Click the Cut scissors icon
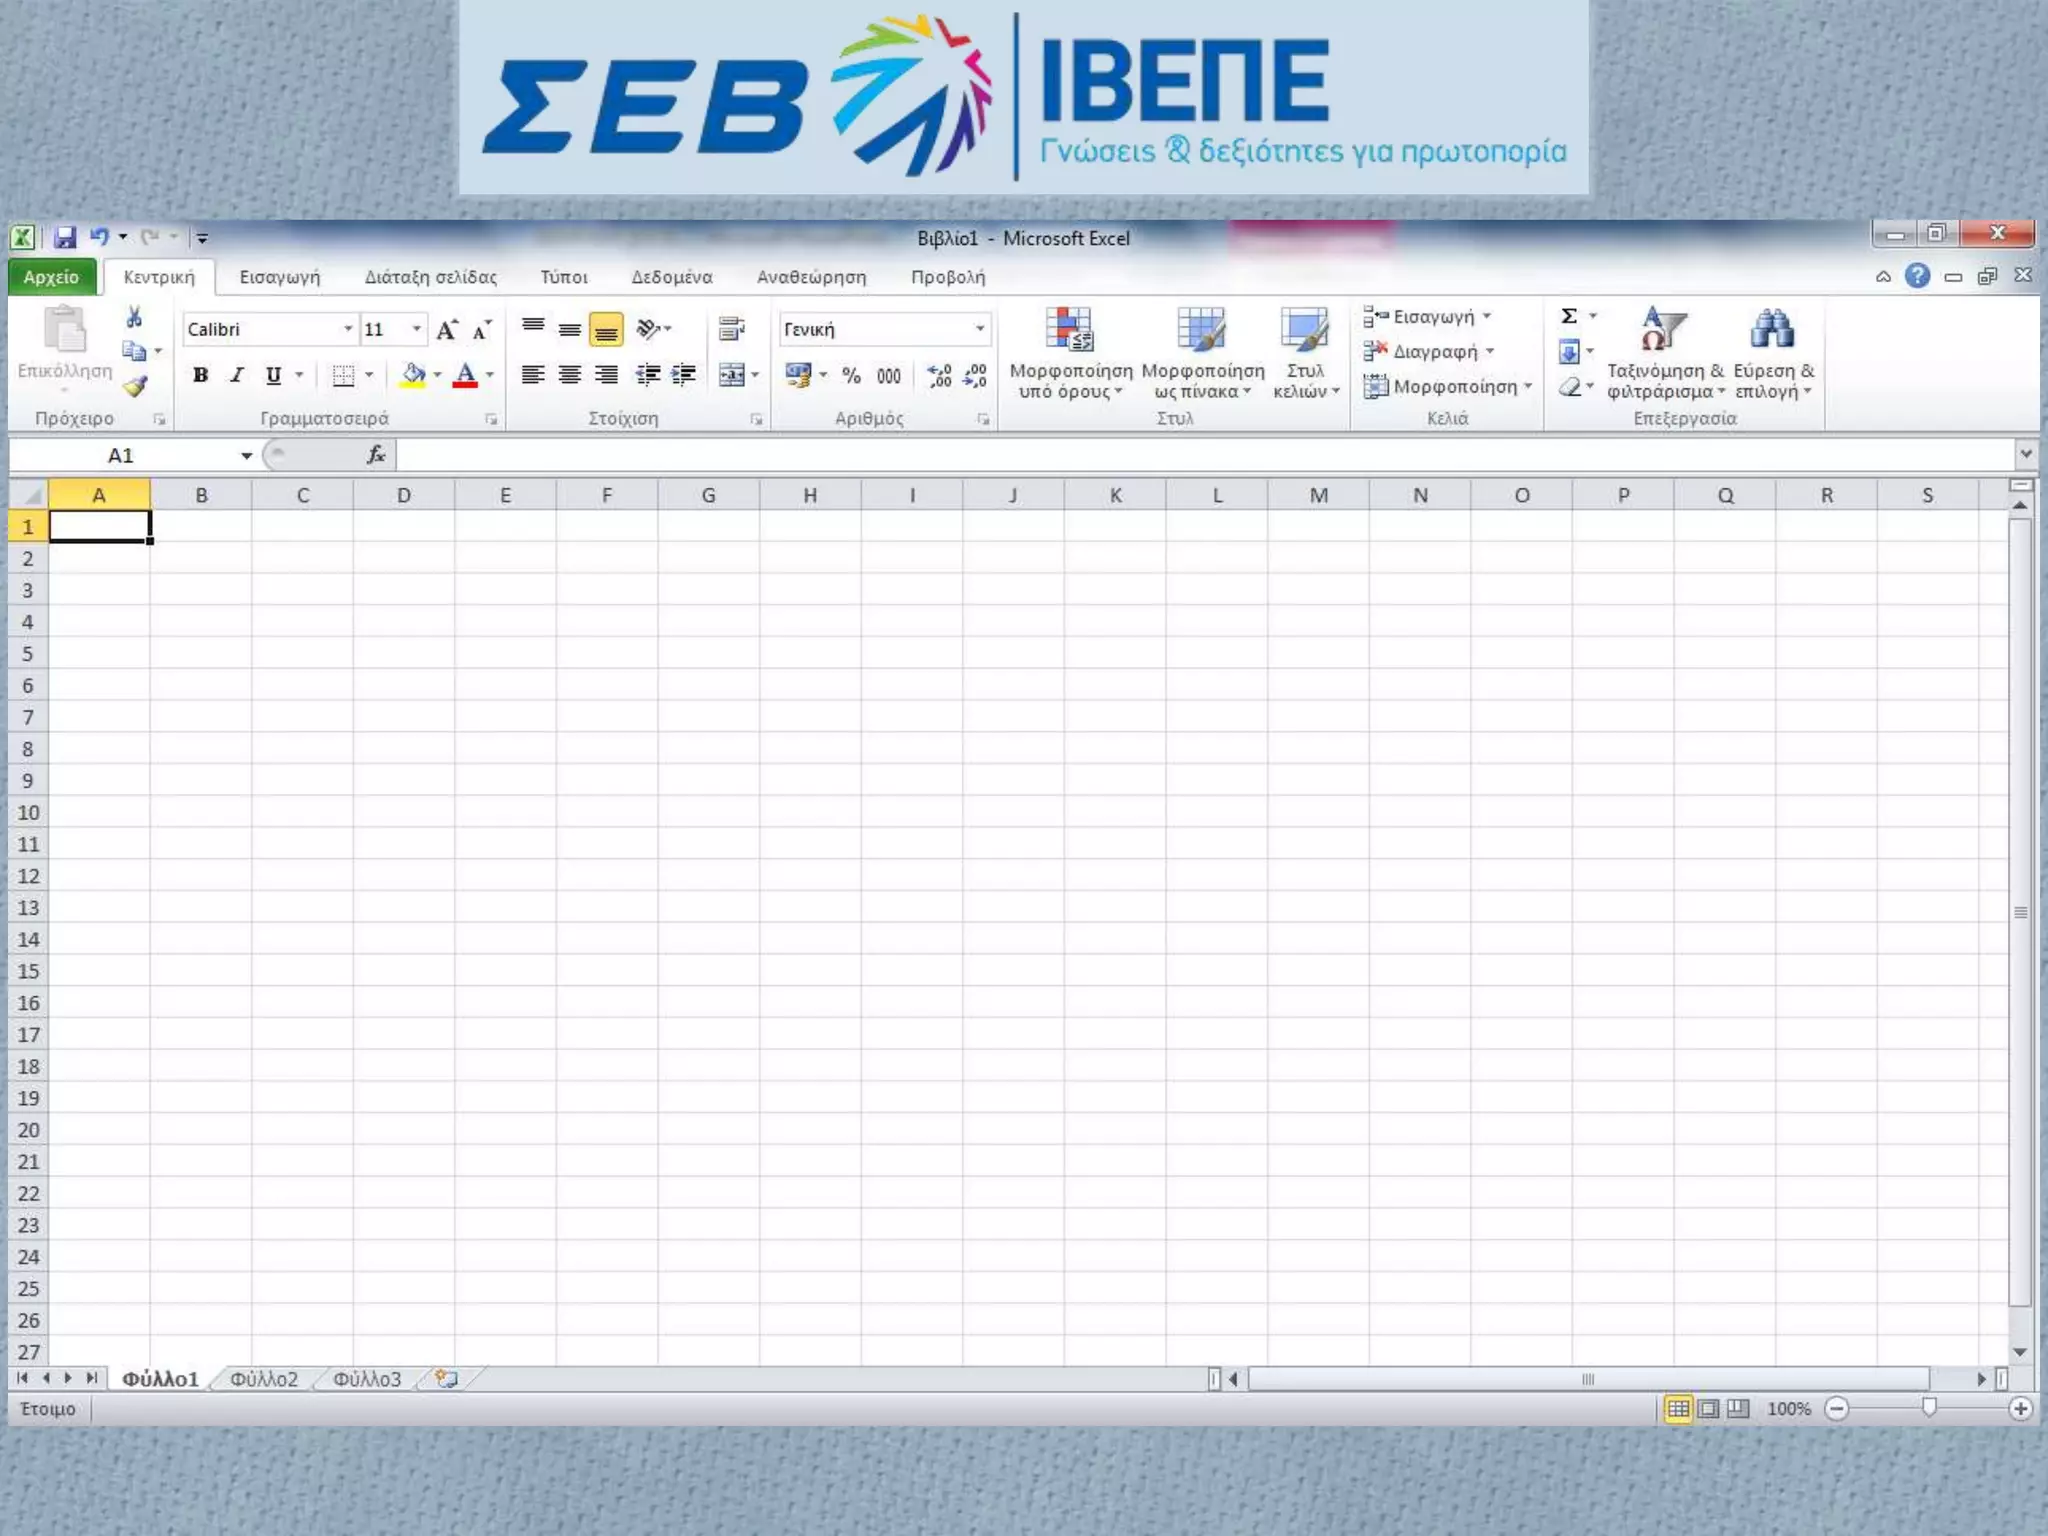 134,318
